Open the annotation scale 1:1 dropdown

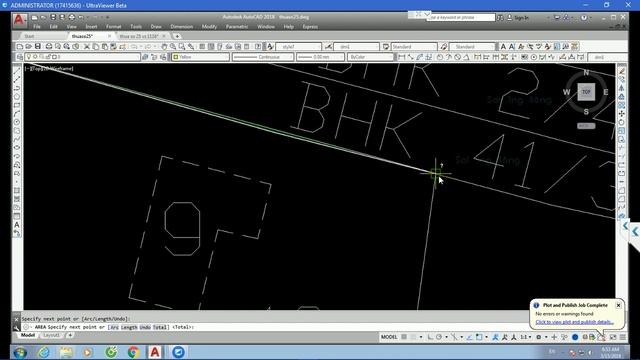(525, 337)
